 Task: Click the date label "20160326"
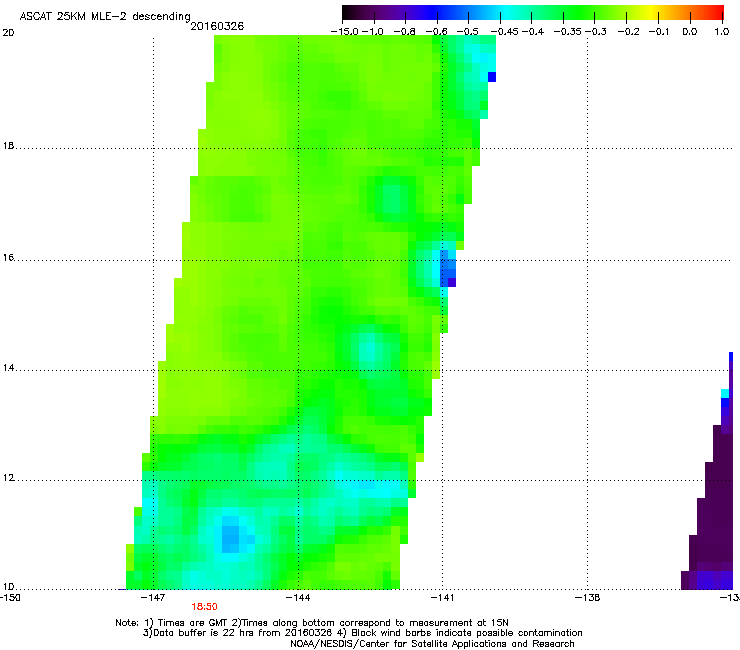(217, 26)
